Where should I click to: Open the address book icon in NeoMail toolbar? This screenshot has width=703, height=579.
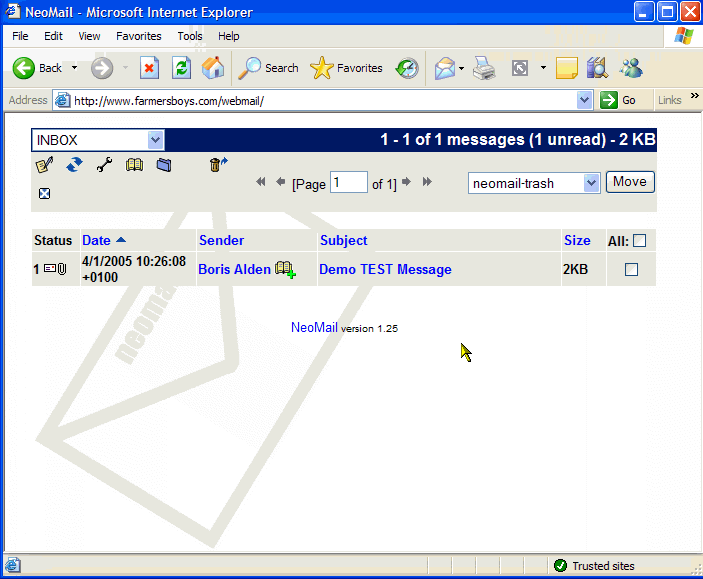(x=134, y=165)
